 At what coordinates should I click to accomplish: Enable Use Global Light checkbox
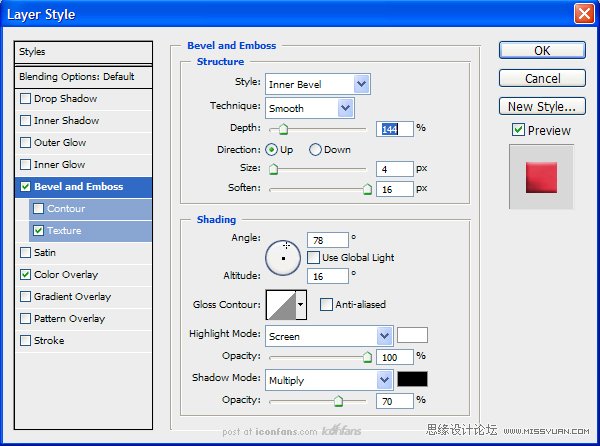pyautogui.click(x=313, y=257)
